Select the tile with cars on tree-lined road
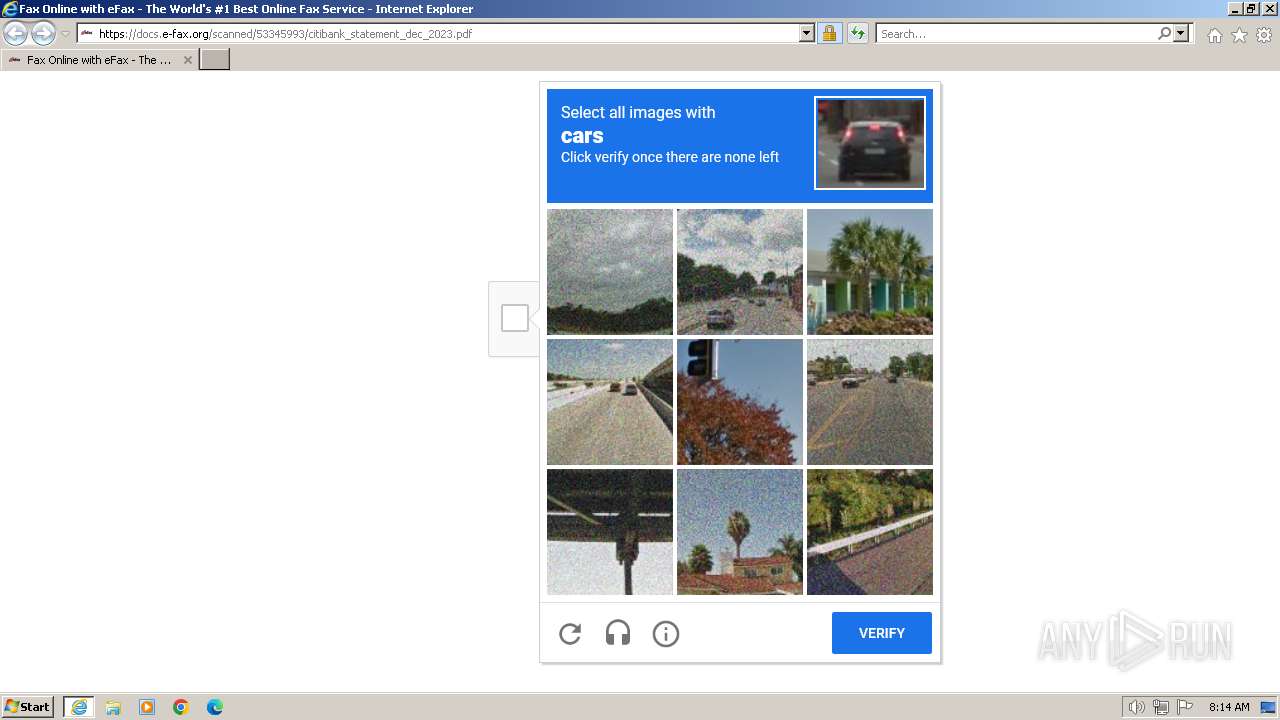The height and width of the screenshot is (720, 1280). tap(740, 272)
